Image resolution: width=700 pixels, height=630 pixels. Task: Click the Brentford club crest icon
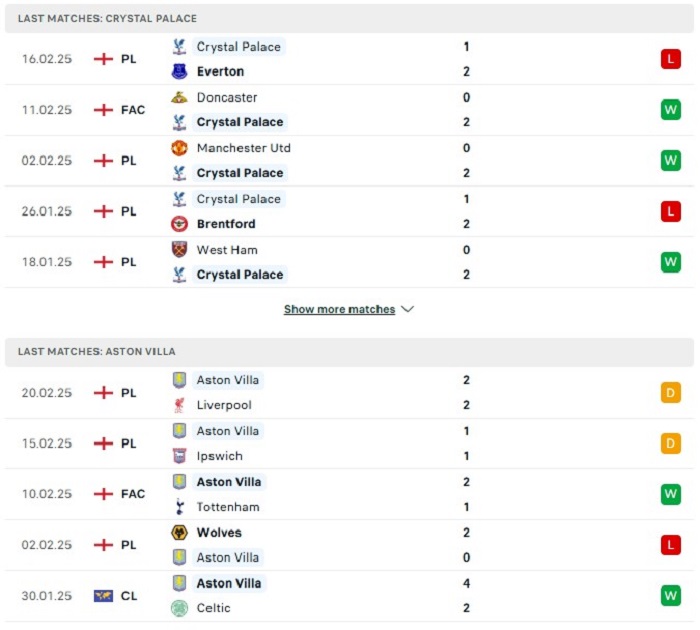(179, 224)
